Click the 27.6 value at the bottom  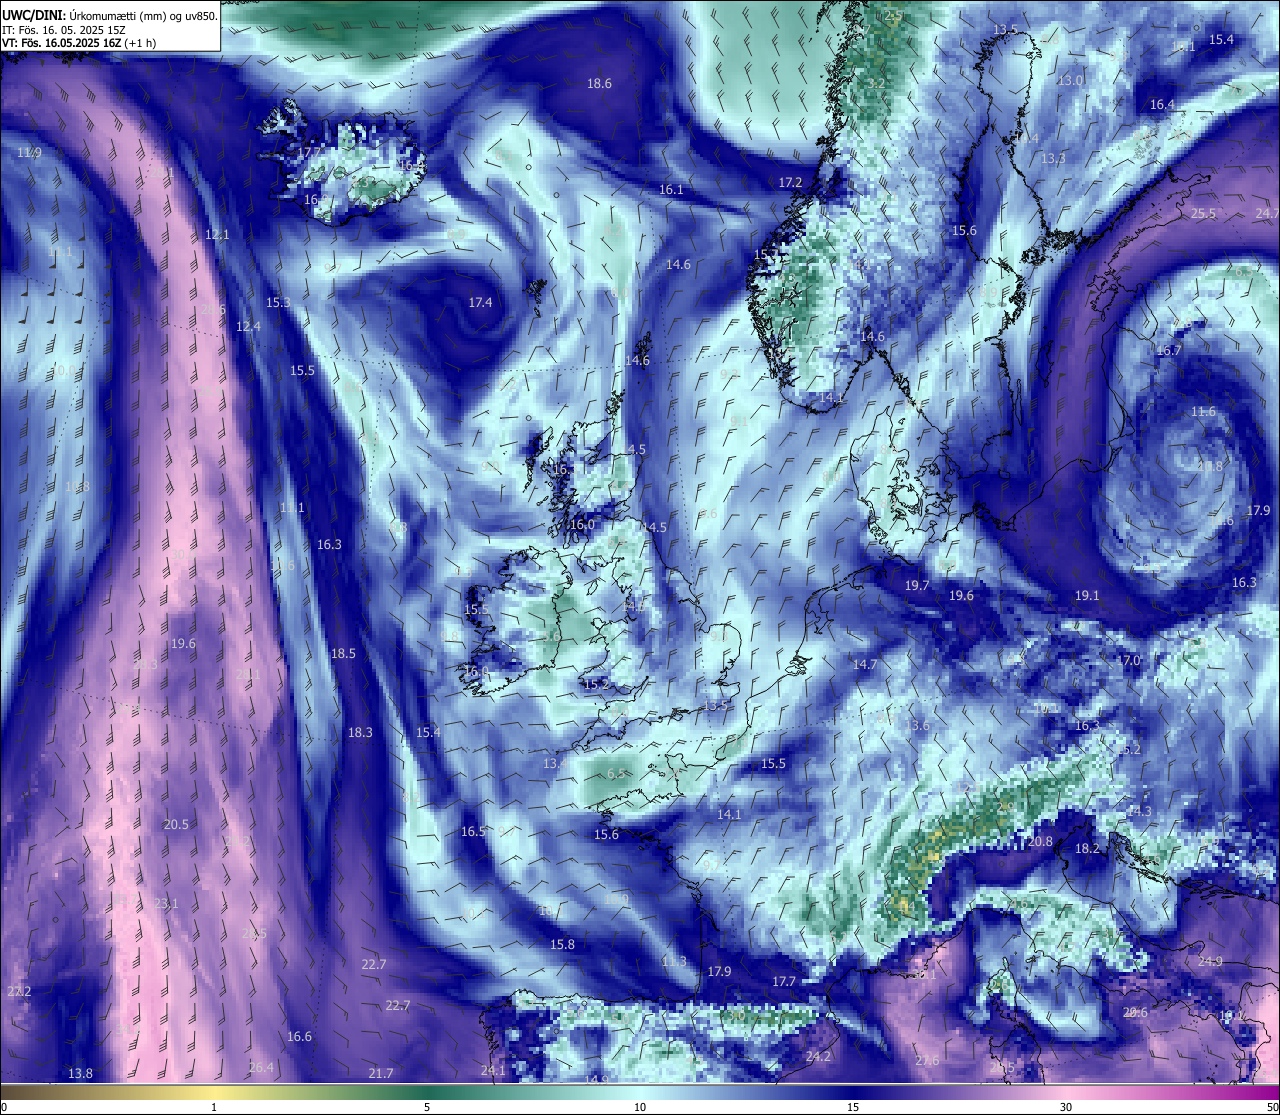click(927, 1060)
